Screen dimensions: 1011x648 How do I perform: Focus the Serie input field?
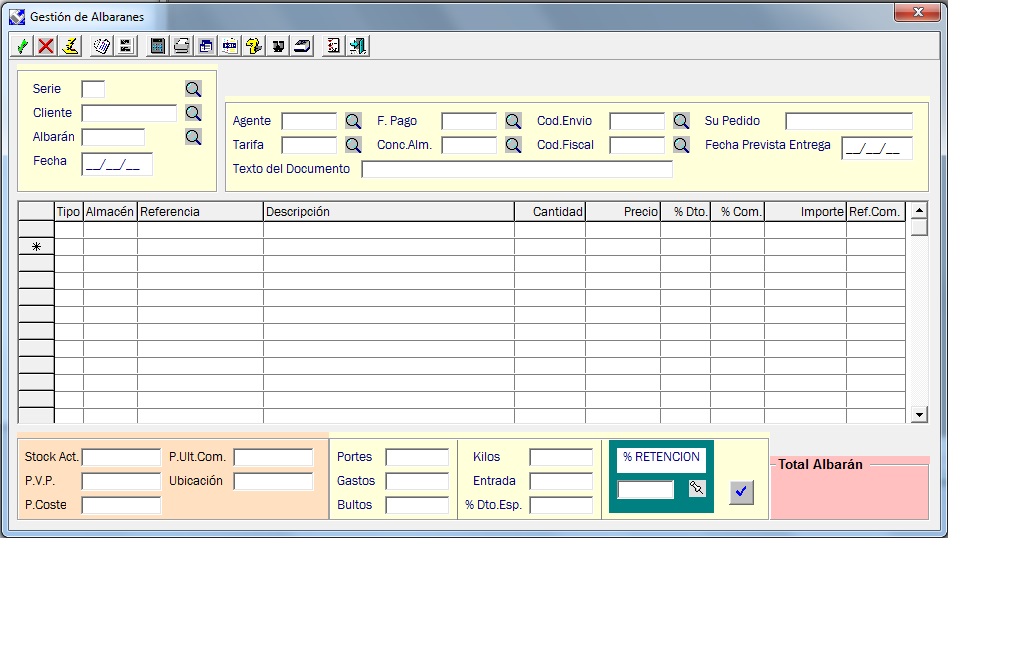(93, 89)
